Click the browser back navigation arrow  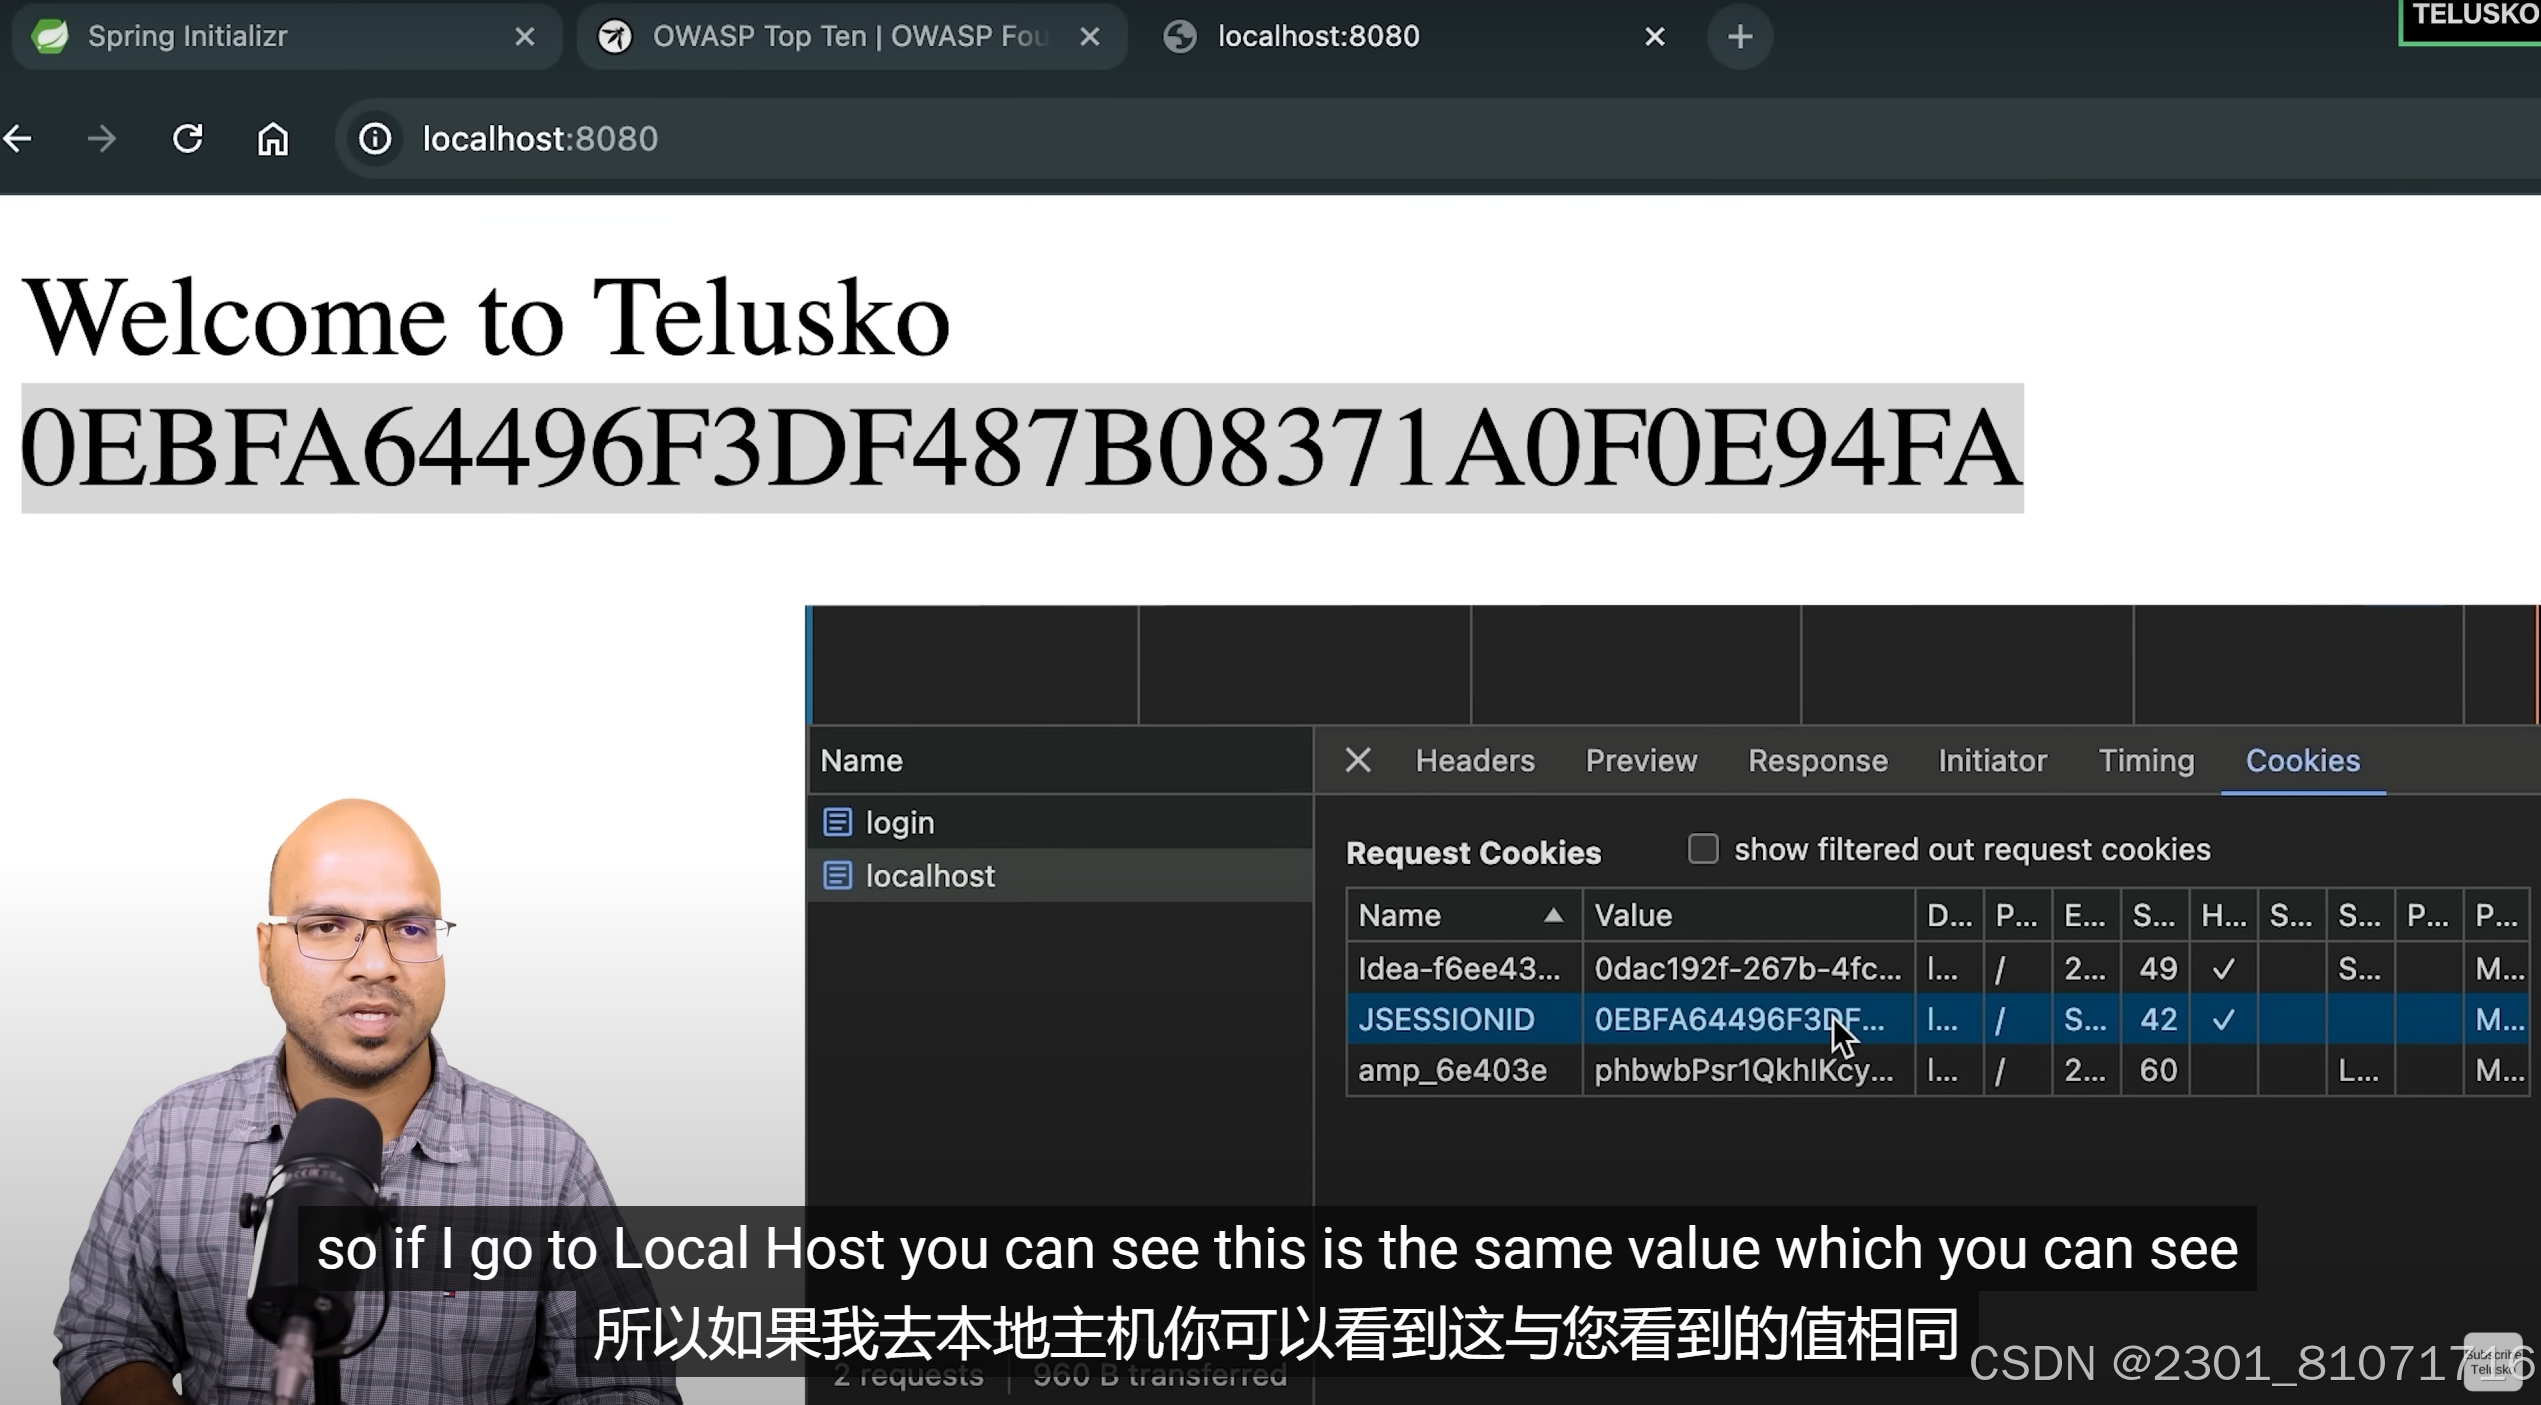point(20,138)
